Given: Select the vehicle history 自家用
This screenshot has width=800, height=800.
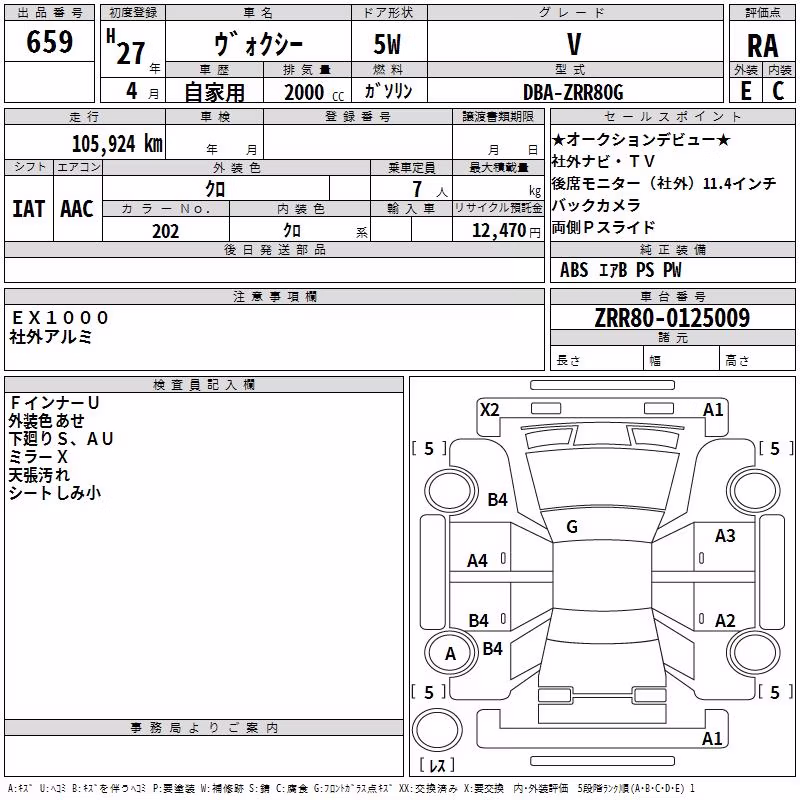Looking at the screenshot, I should [x=214, y=92].
